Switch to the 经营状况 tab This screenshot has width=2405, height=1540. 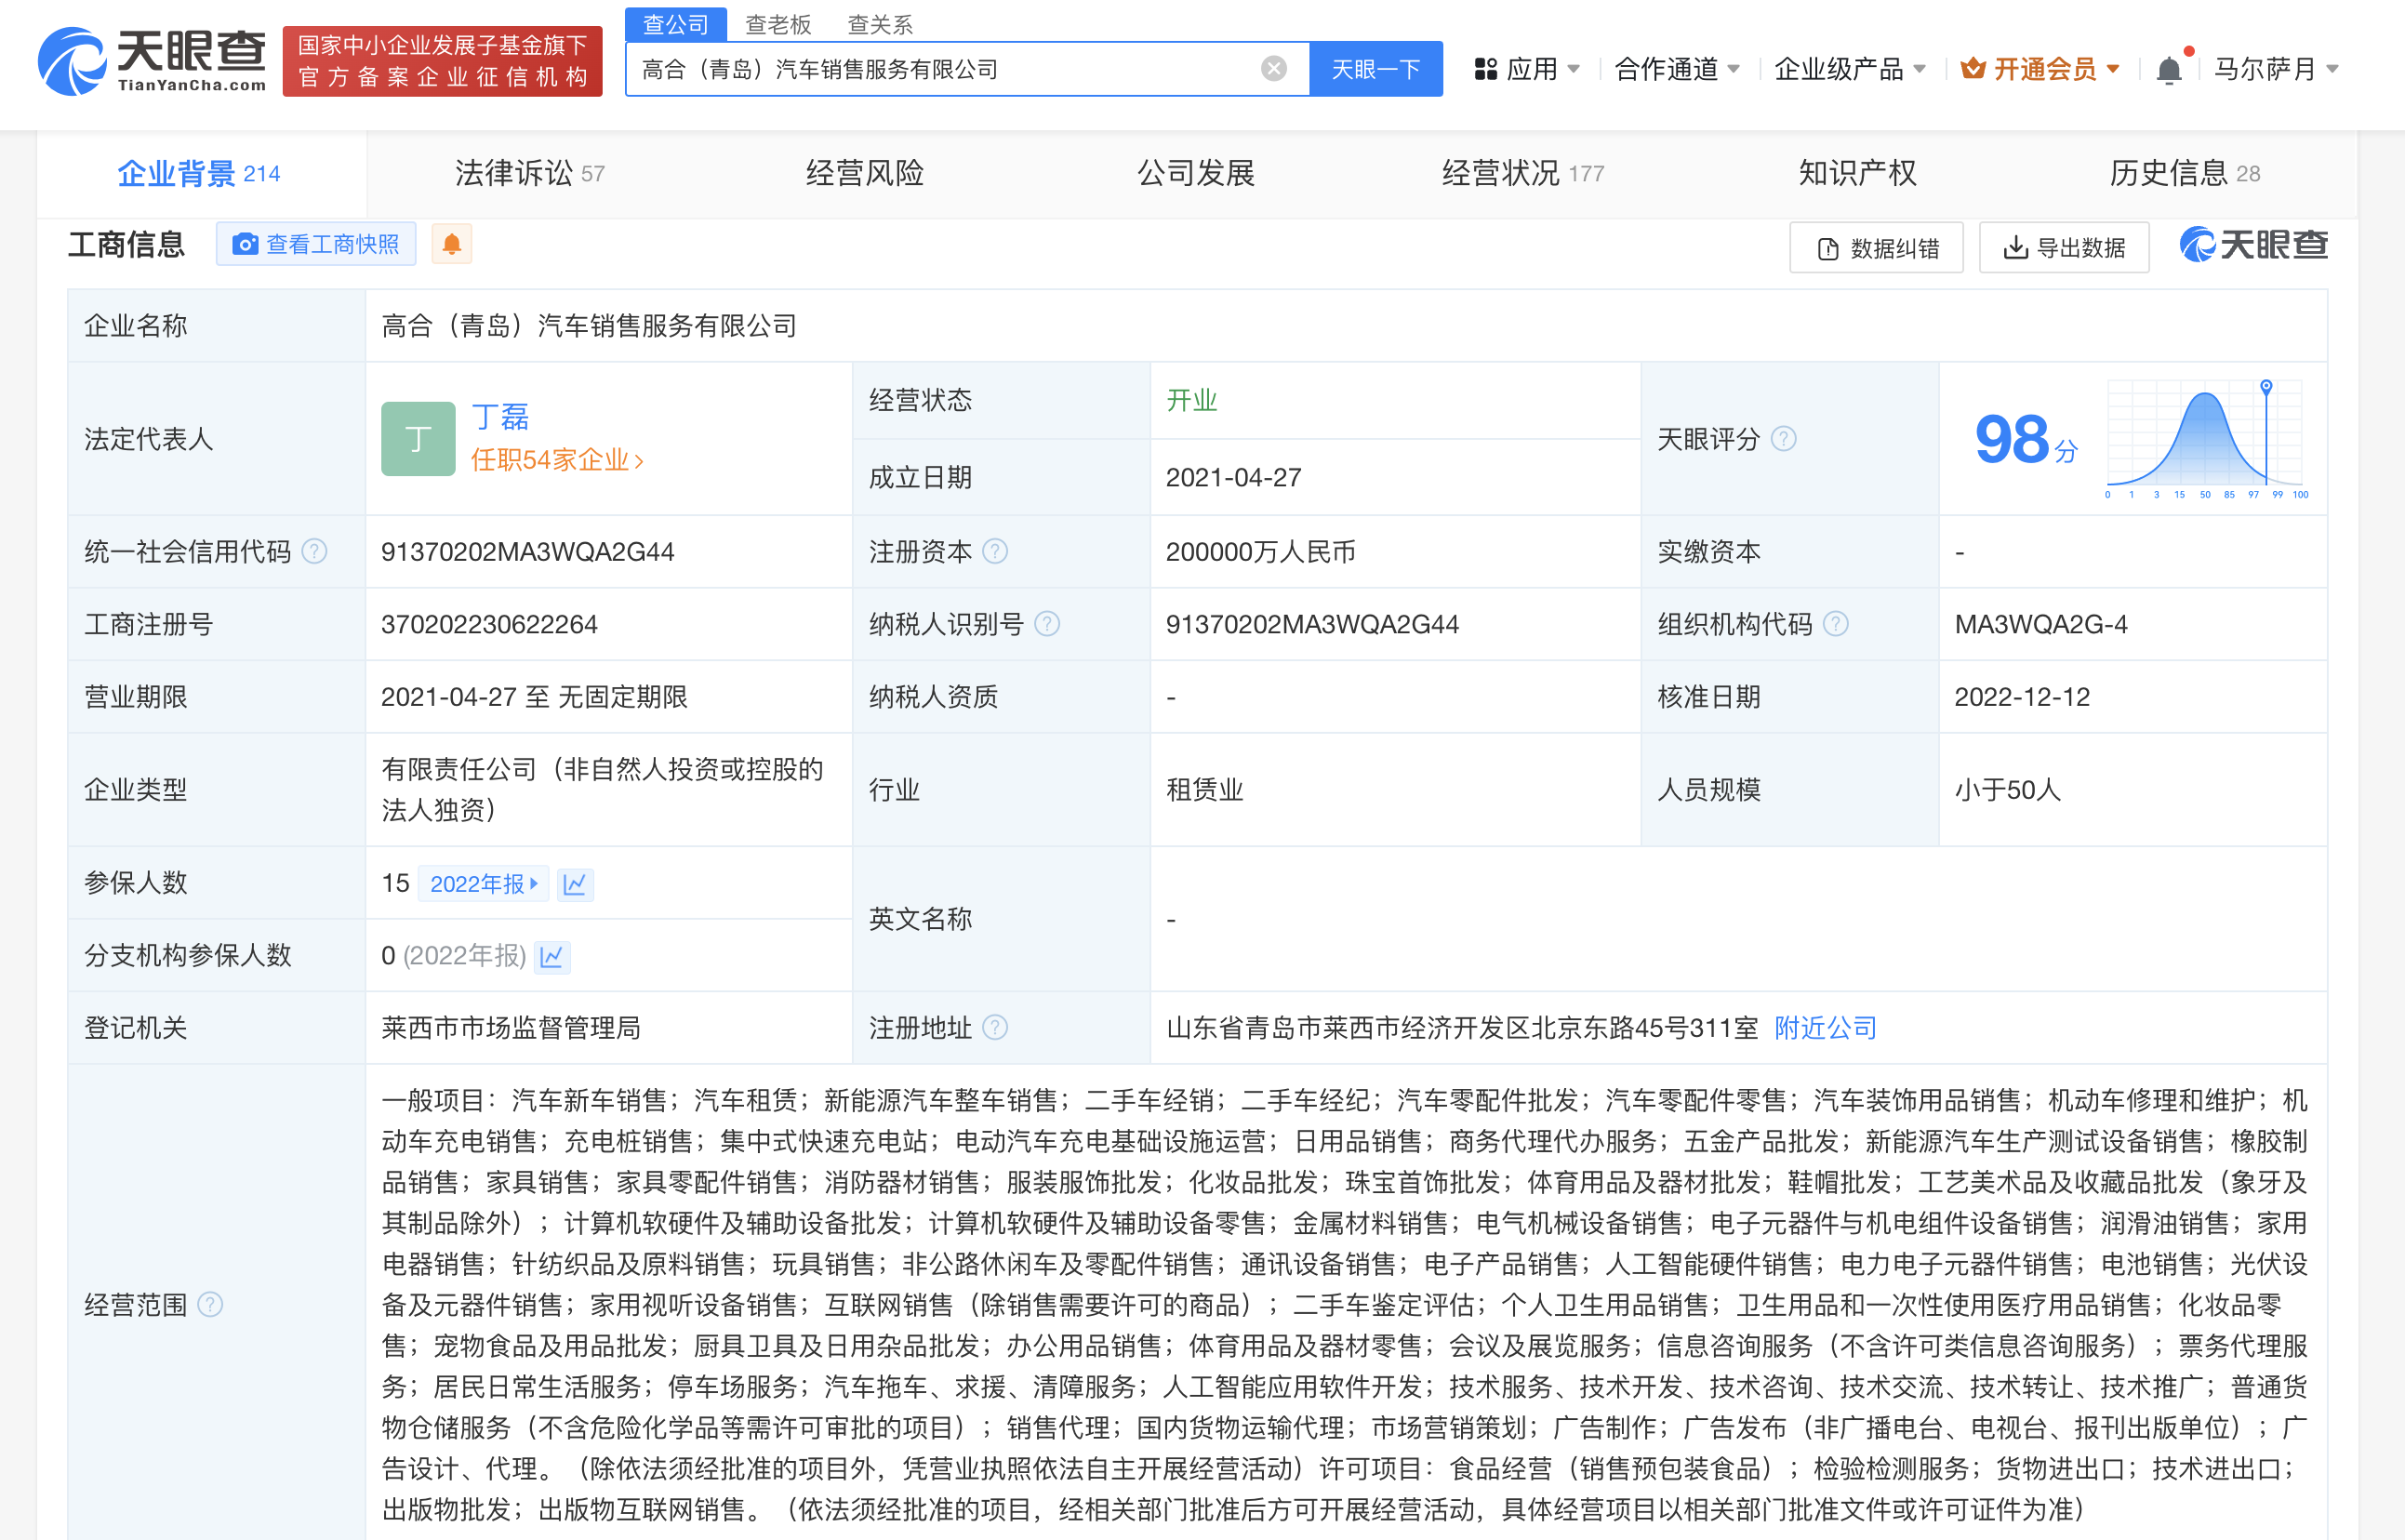tap(1523, 173)
